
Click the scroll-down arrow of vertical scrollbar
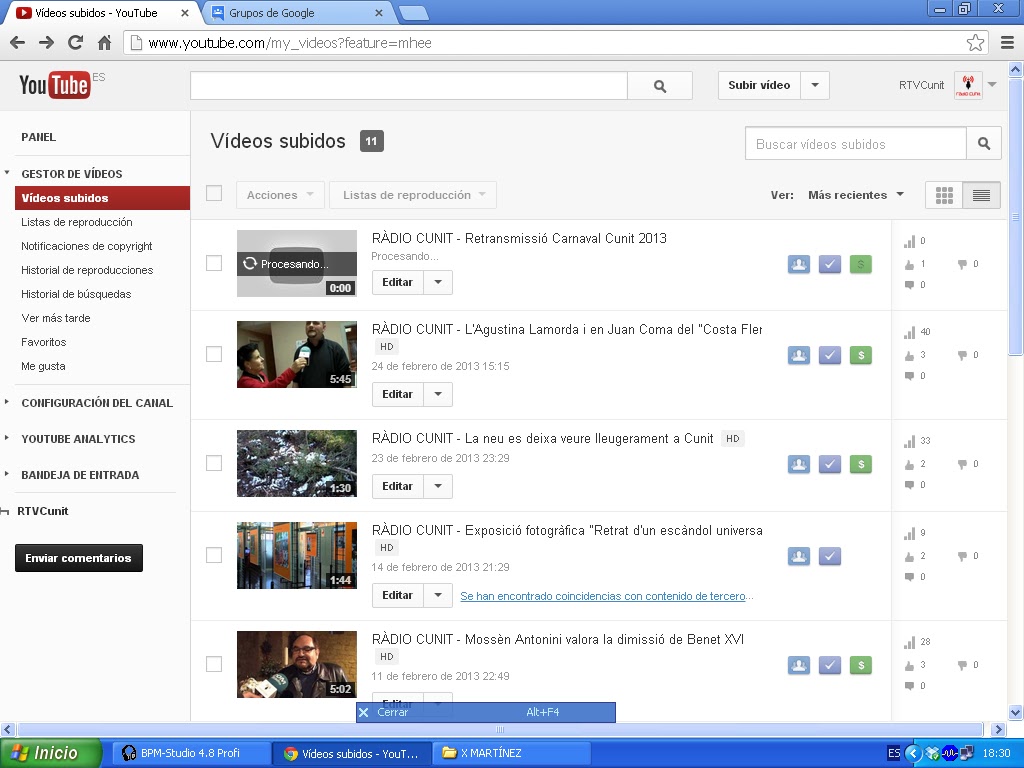pyautogui.click(x=1016, y=712)
